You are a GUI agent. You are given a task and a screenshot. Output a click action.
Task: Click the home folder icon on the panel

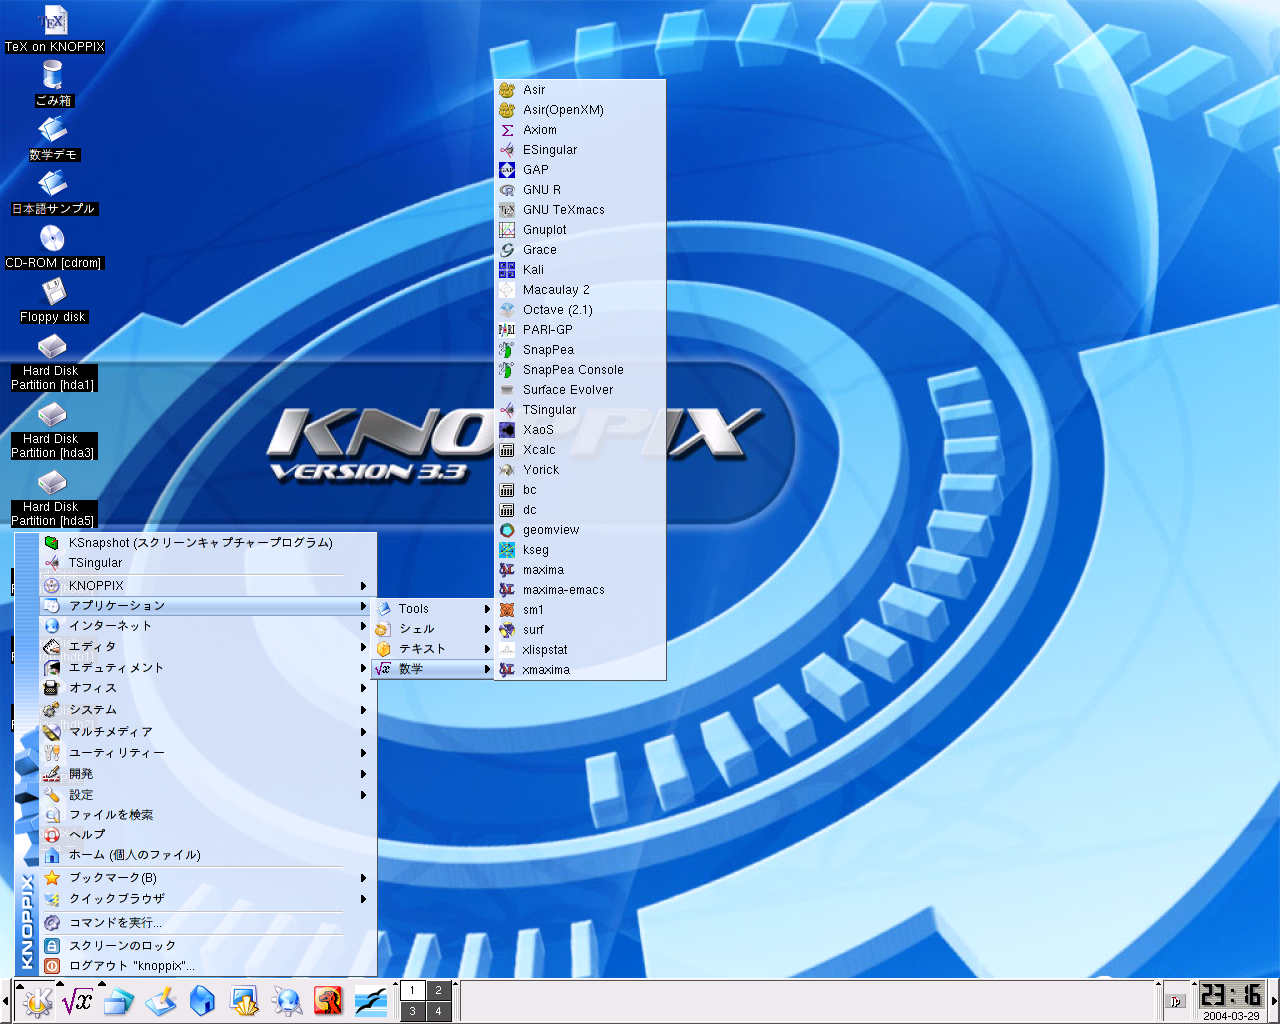click(x=203, y=1001)
